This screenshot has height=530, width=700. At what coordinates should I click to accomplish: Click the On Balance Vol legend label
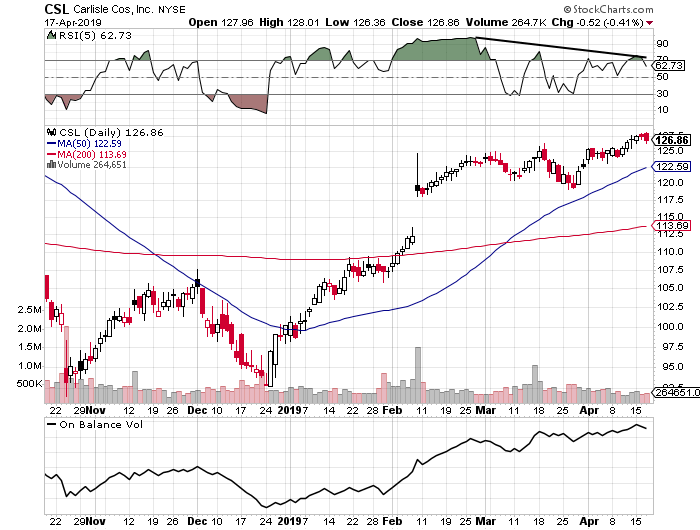click(x=101, y=425)
